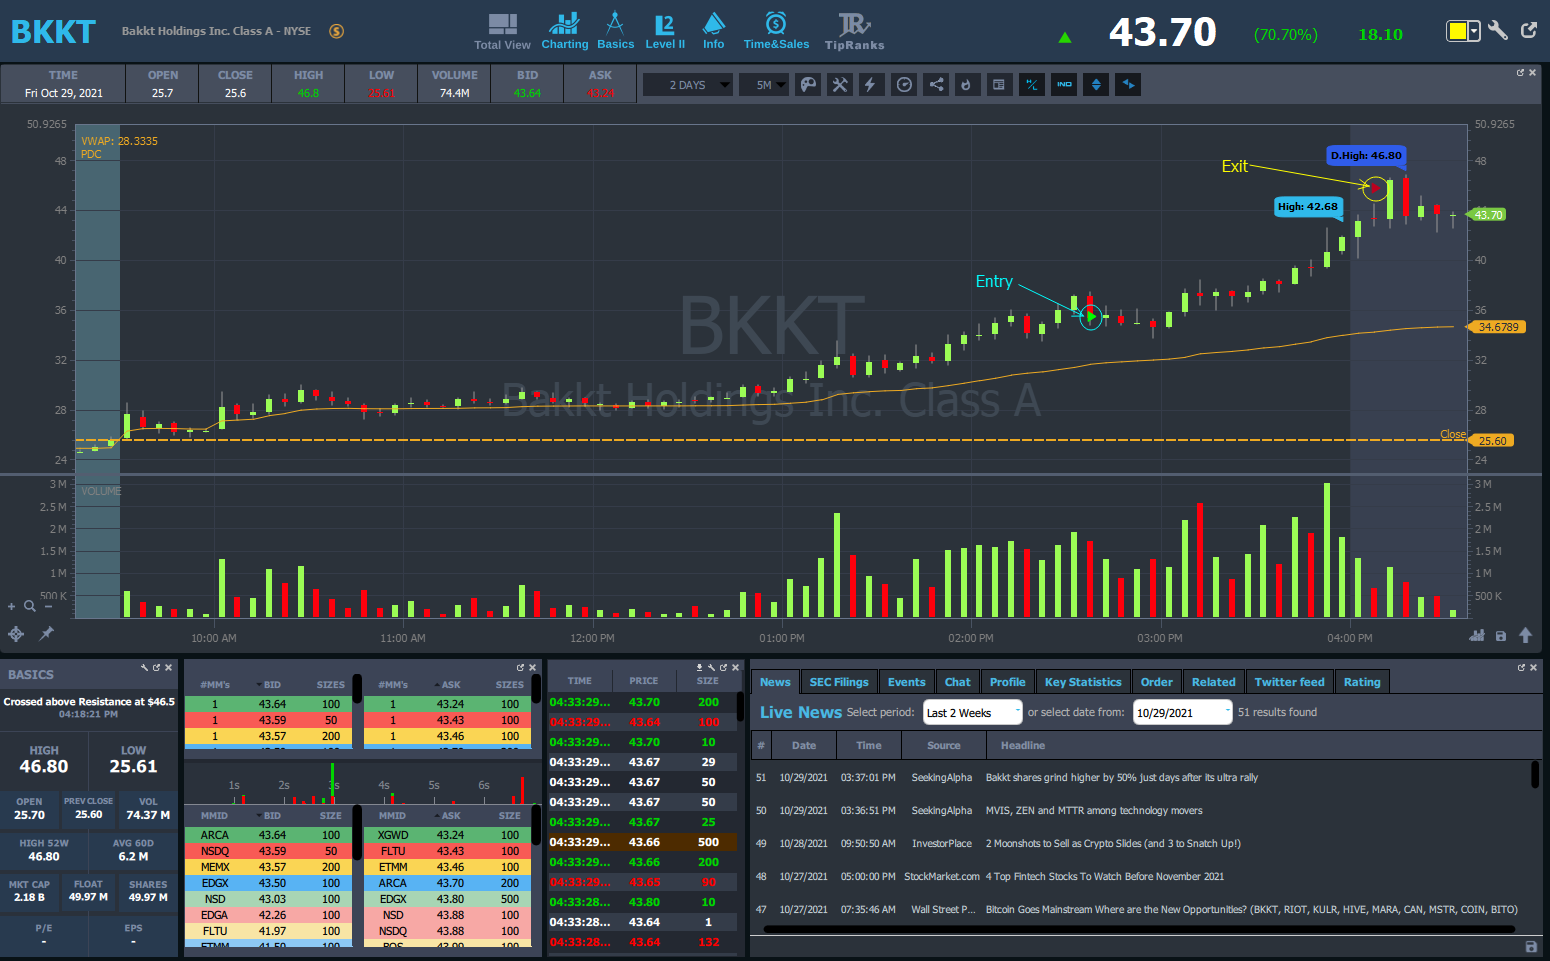Image resolution: width=1550 pixels, height=961 pixels.
Task: Pop out the main window via top-right arrow icon
Action: 1529,30
